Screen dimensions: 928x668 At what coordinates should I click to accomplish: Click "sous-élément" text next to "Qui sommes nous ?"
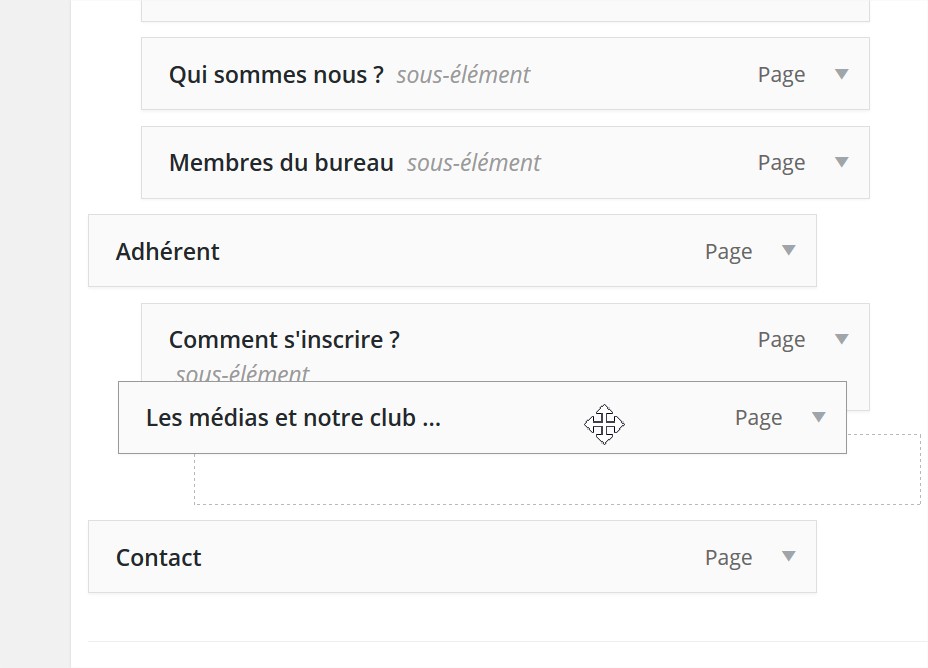(x=463, y=75)
